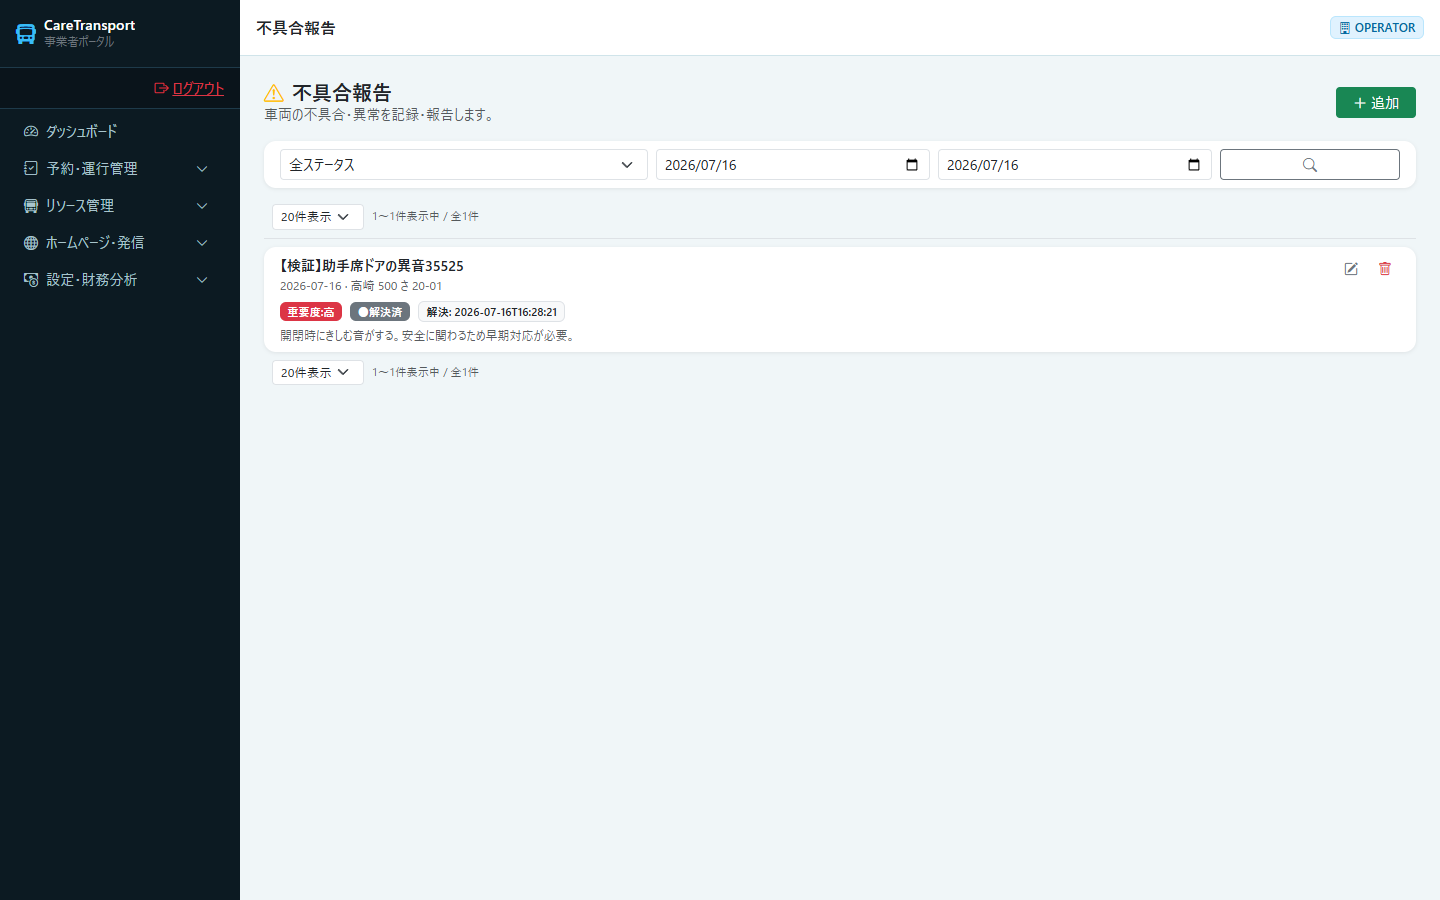The width and height of the screenshot is (1440, 900).
Task: Click the OPERATOR role badge
Action: point(1377,28)
